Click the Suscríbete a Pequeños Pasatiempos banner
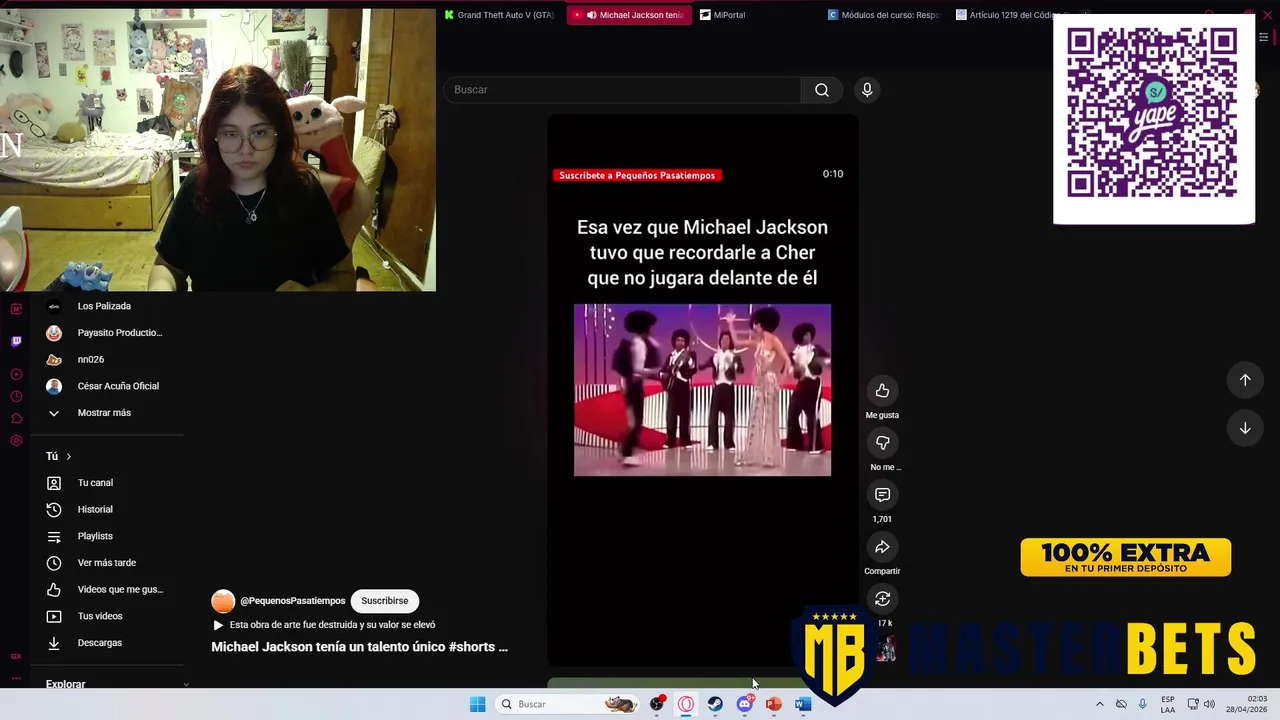The image size is (1280, 720). (637, 175)
